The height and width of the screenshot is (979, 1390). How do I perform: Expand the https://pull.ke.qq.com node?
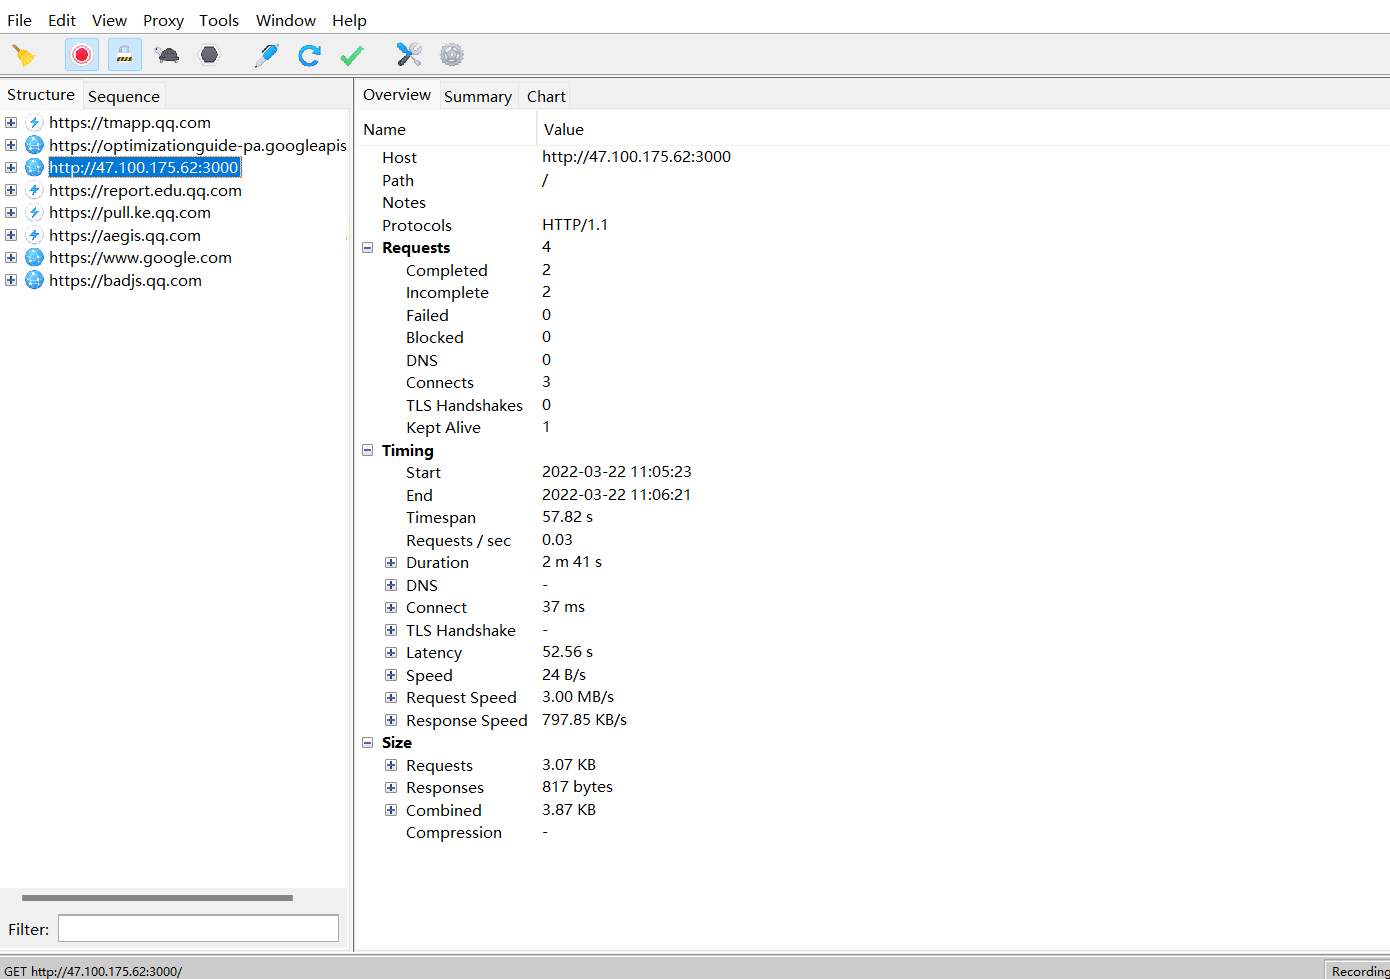[11, 212]
